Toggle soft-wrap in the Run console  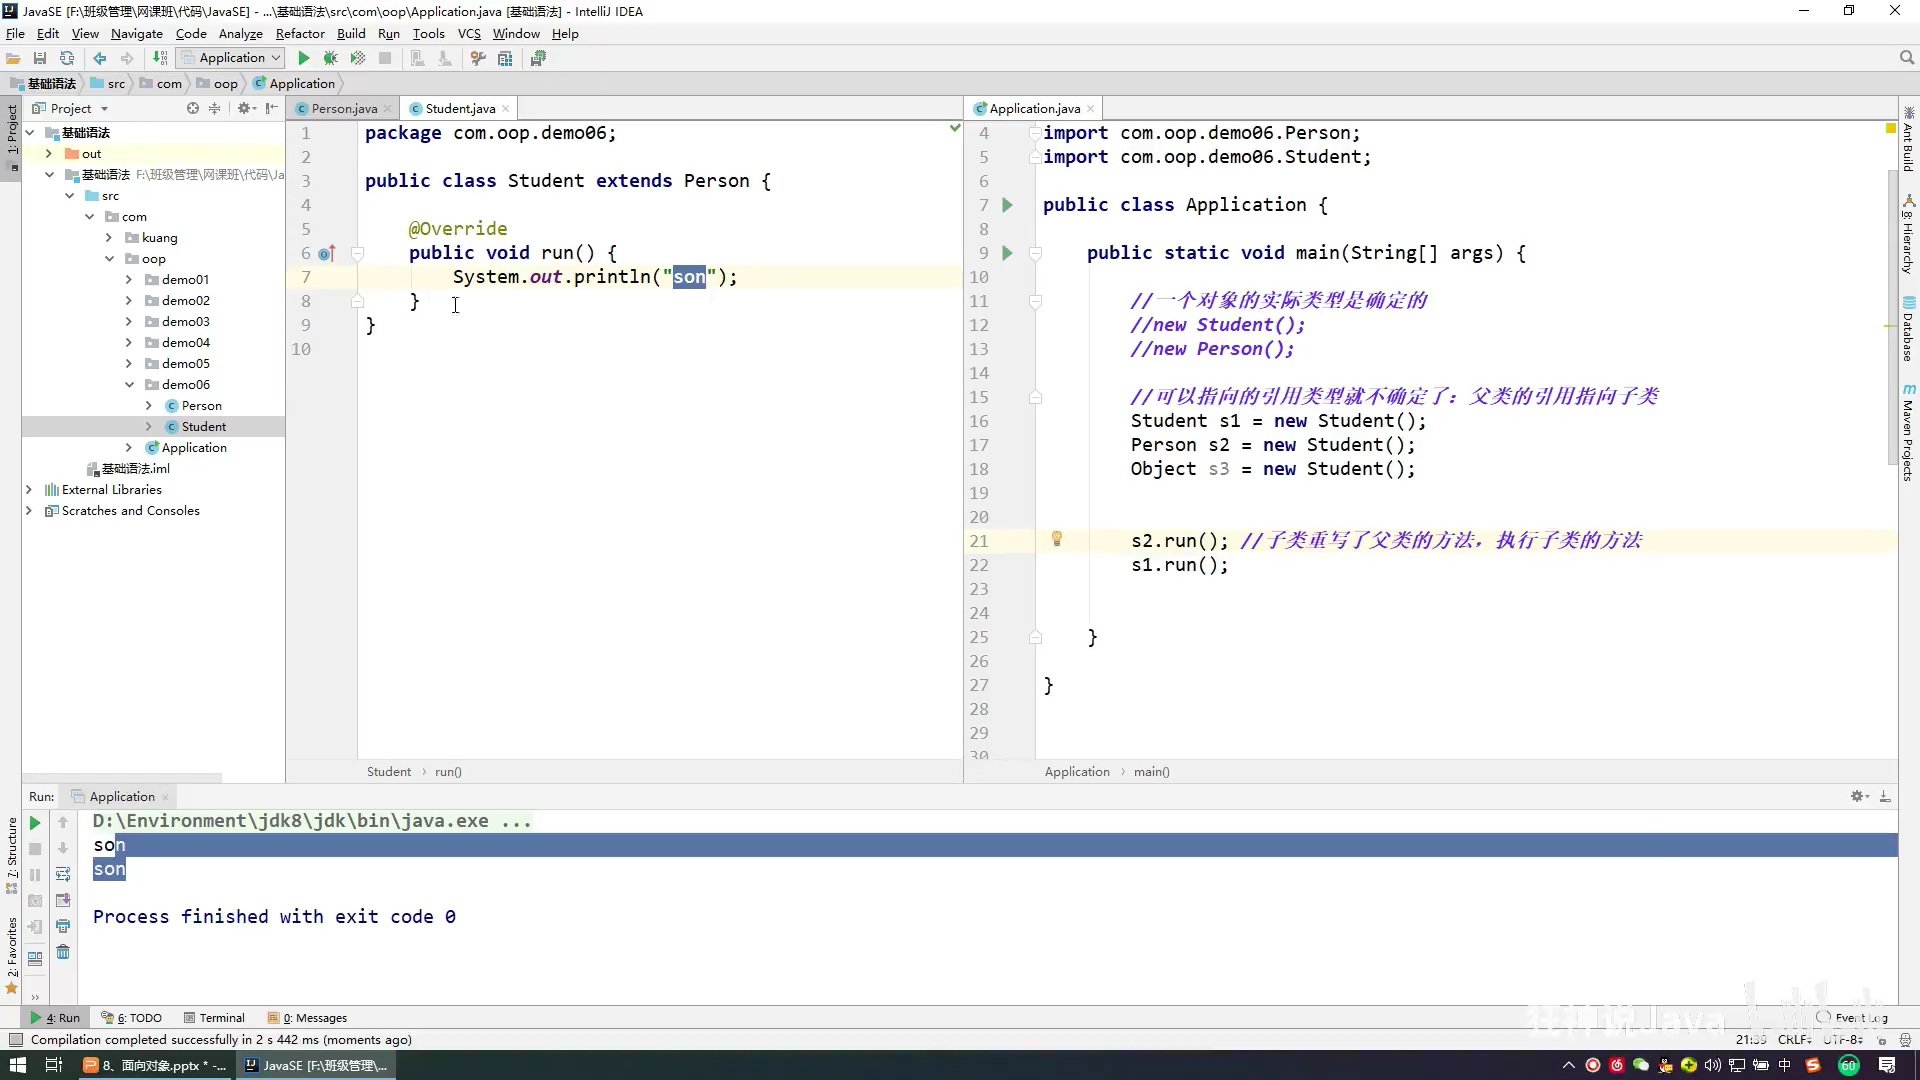pos(63,874)
